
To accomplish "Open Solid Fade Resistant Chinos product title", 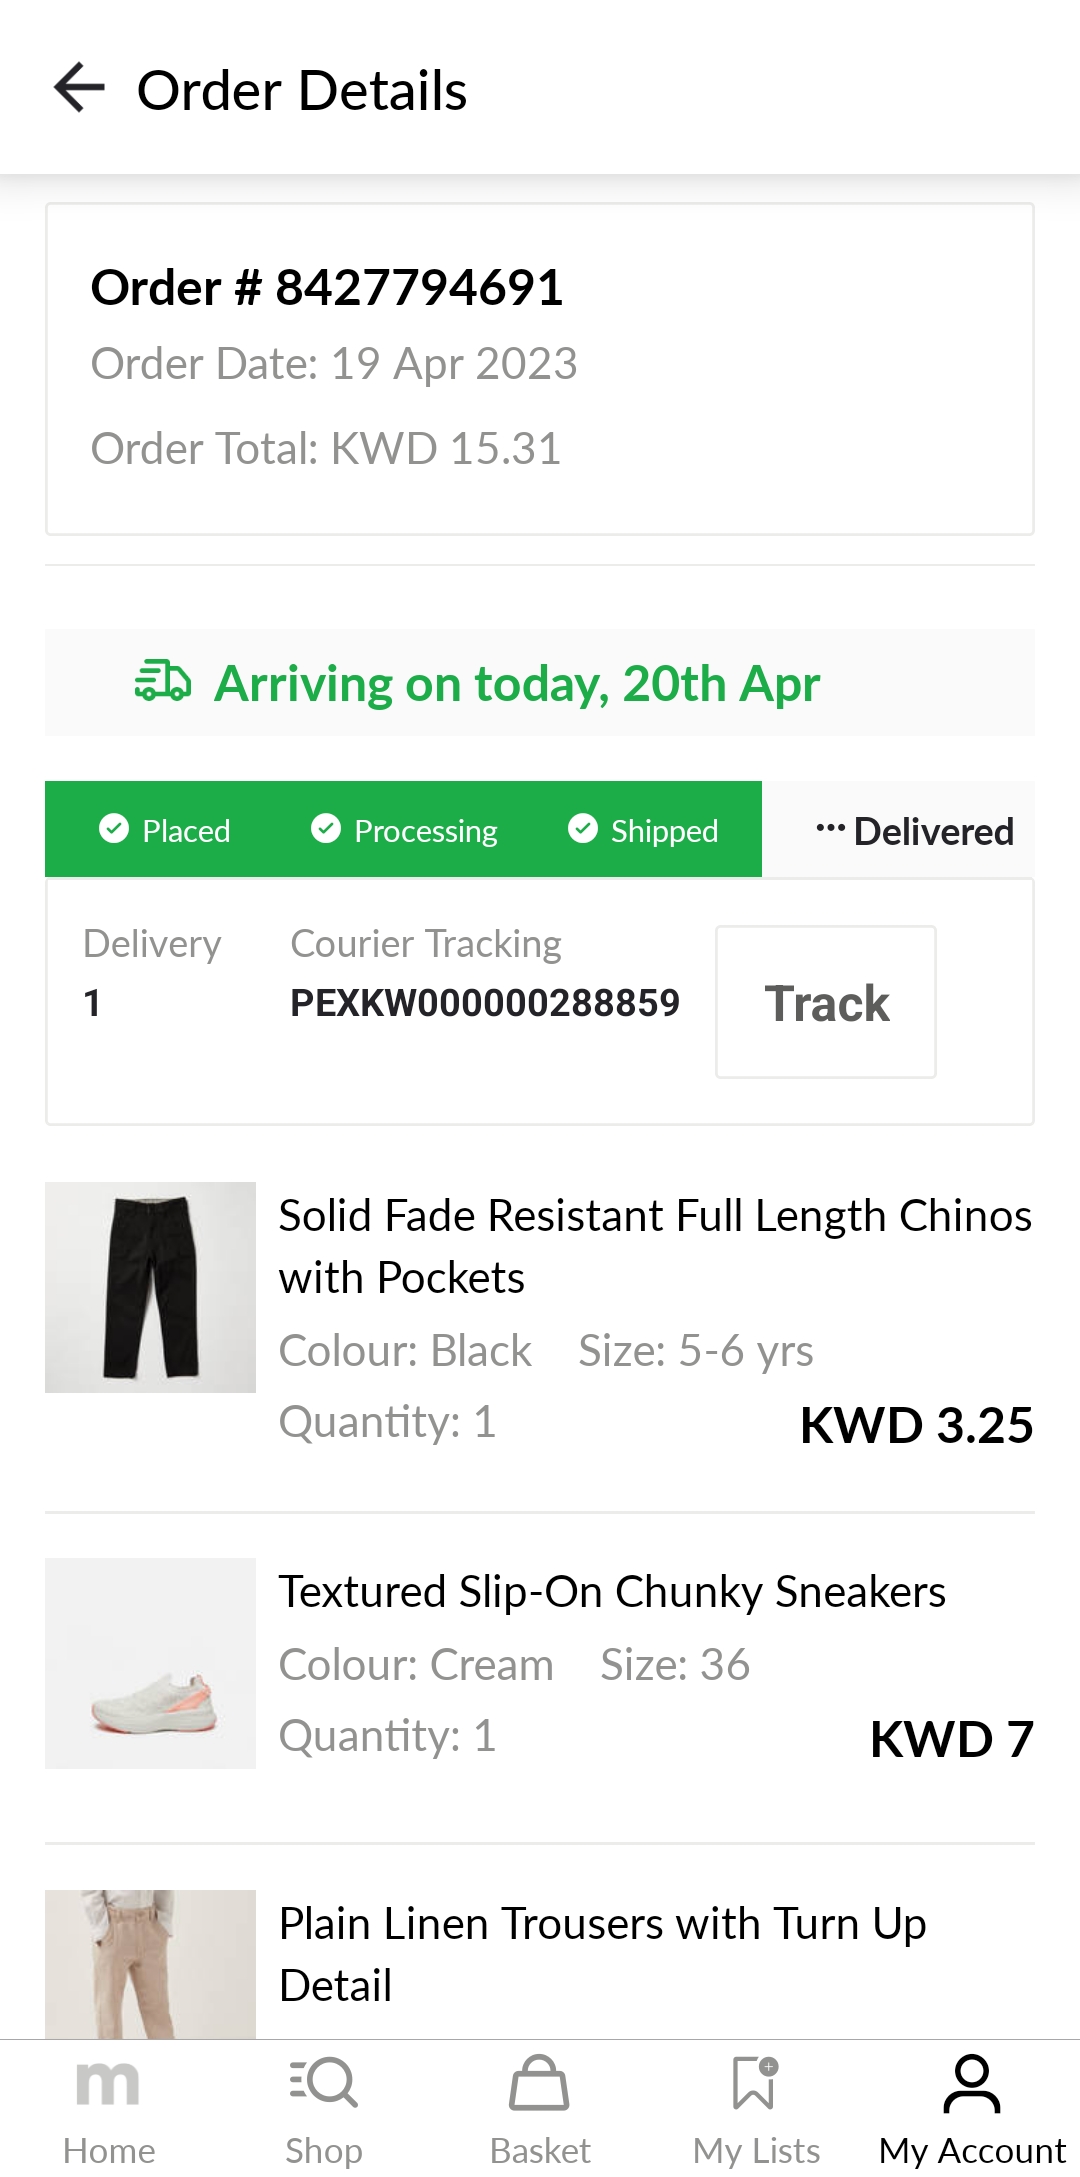I will coord(654,1246).
